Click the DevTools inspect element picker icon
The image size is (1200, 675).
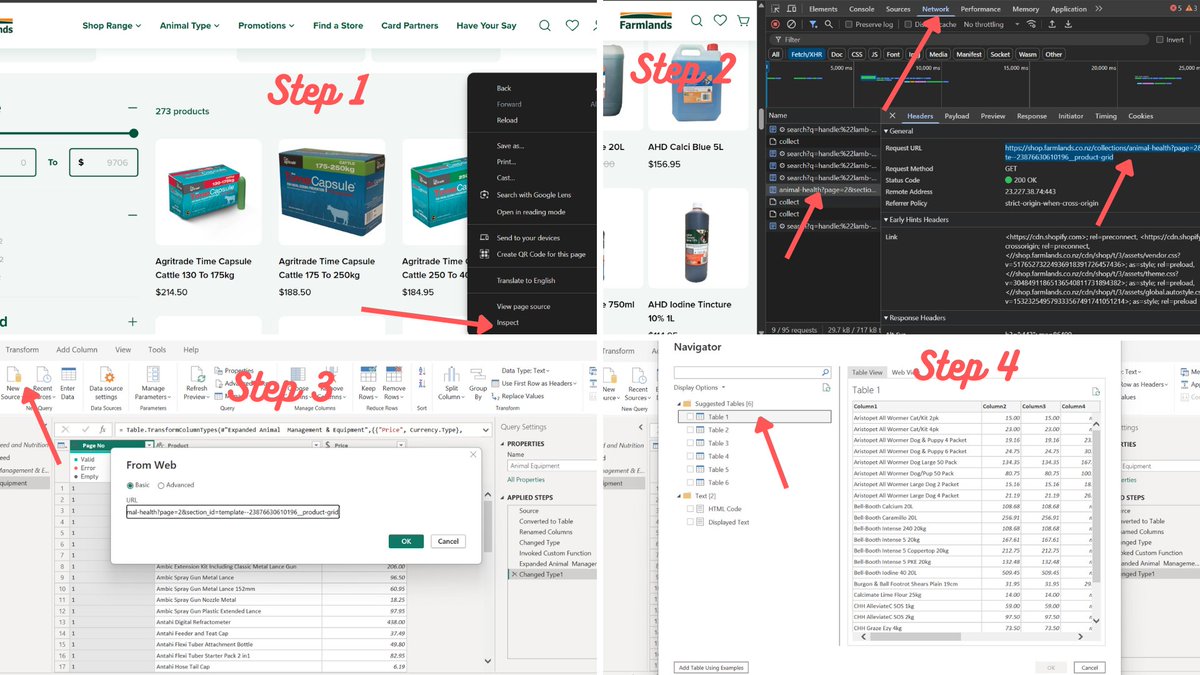774,9
